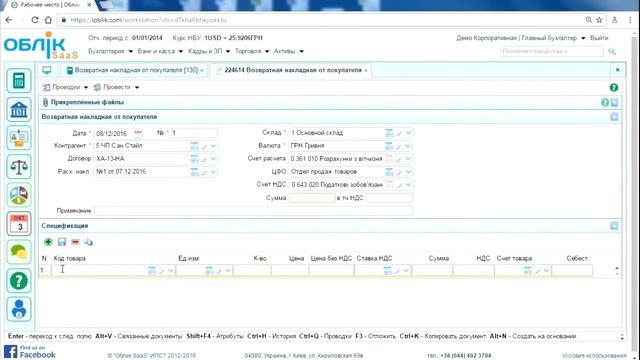The width and height of the screenshot is (640, 360).
Task: Open the chat bubbles sidebar icon
Action: [x=19, y=252]
